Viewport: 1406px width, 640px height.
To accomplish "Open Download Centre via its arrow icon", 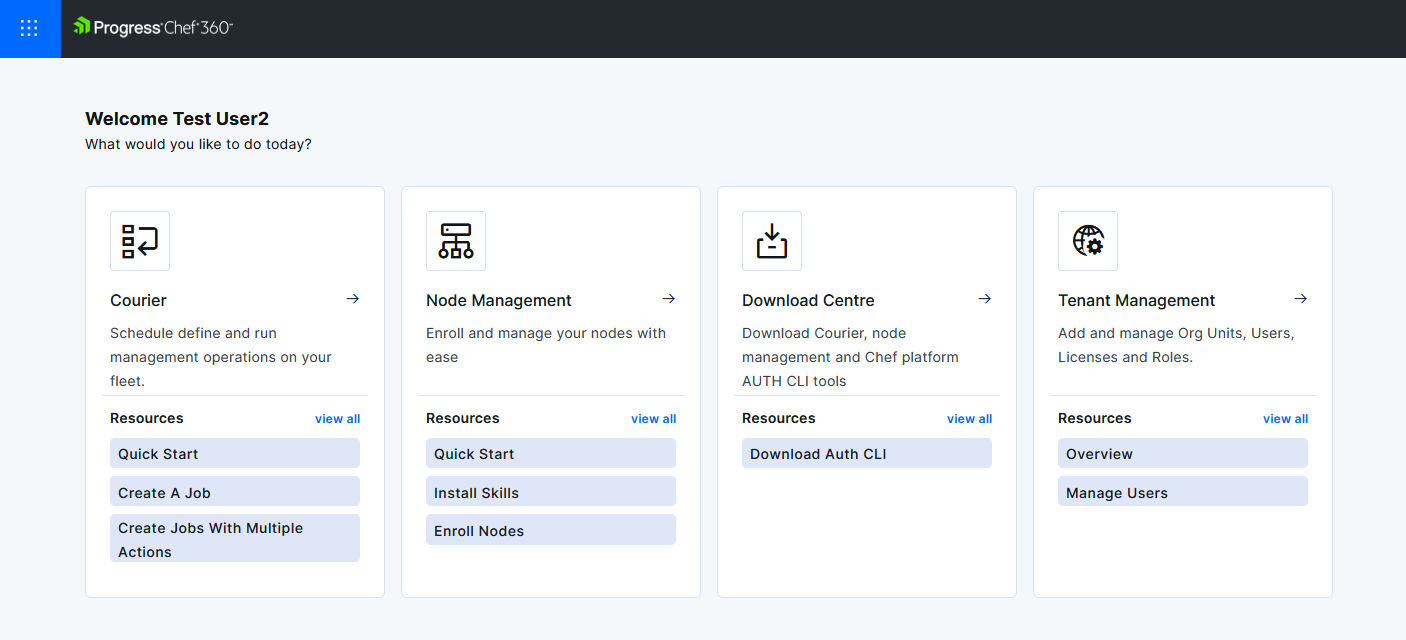I will (x=984, y=298).
